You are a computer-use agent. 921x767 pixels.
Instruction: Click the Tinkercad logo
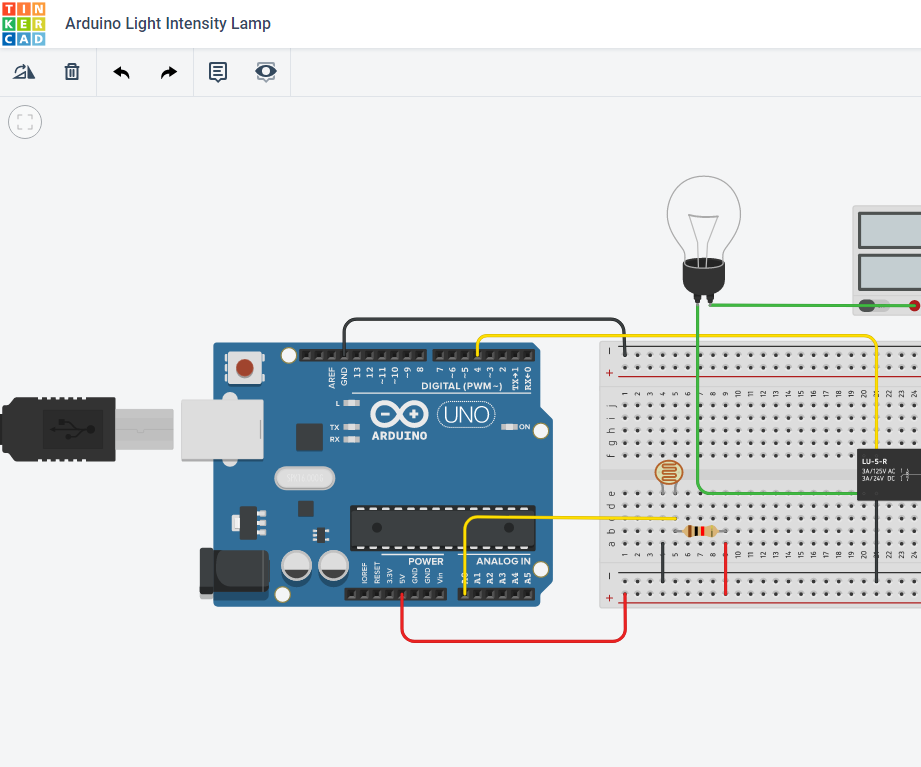click(24, 24)
